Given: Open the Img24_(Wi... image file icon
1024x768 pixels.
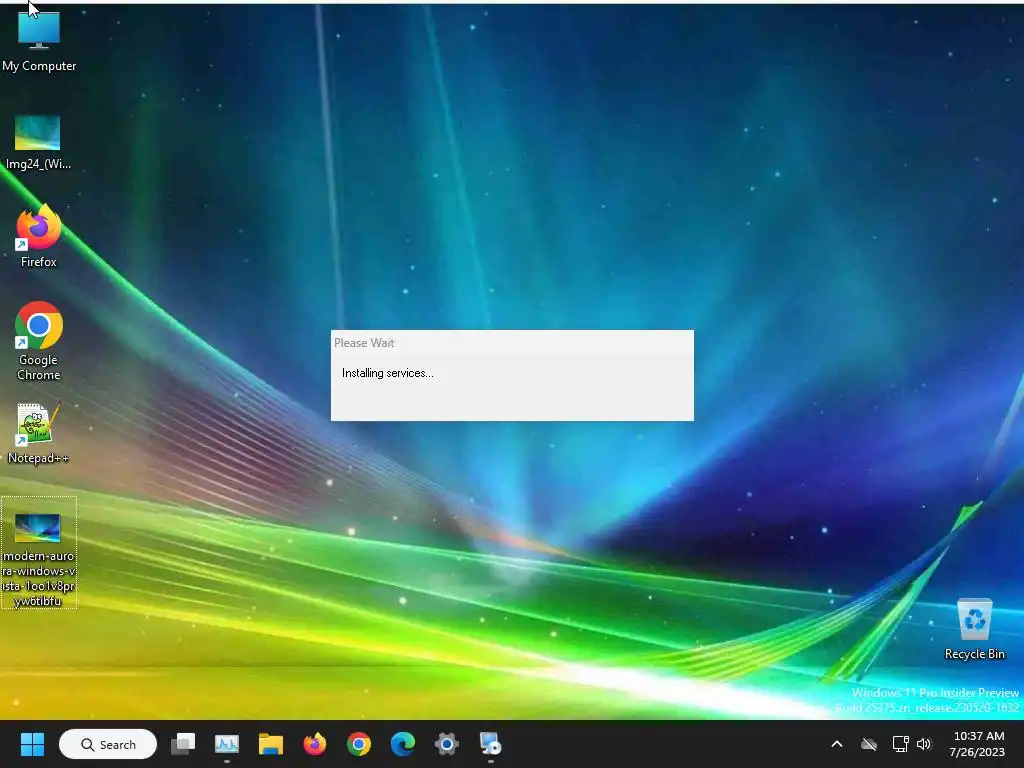Looking at the screenshot, I should pyautogui.click(x=38, y=142).
